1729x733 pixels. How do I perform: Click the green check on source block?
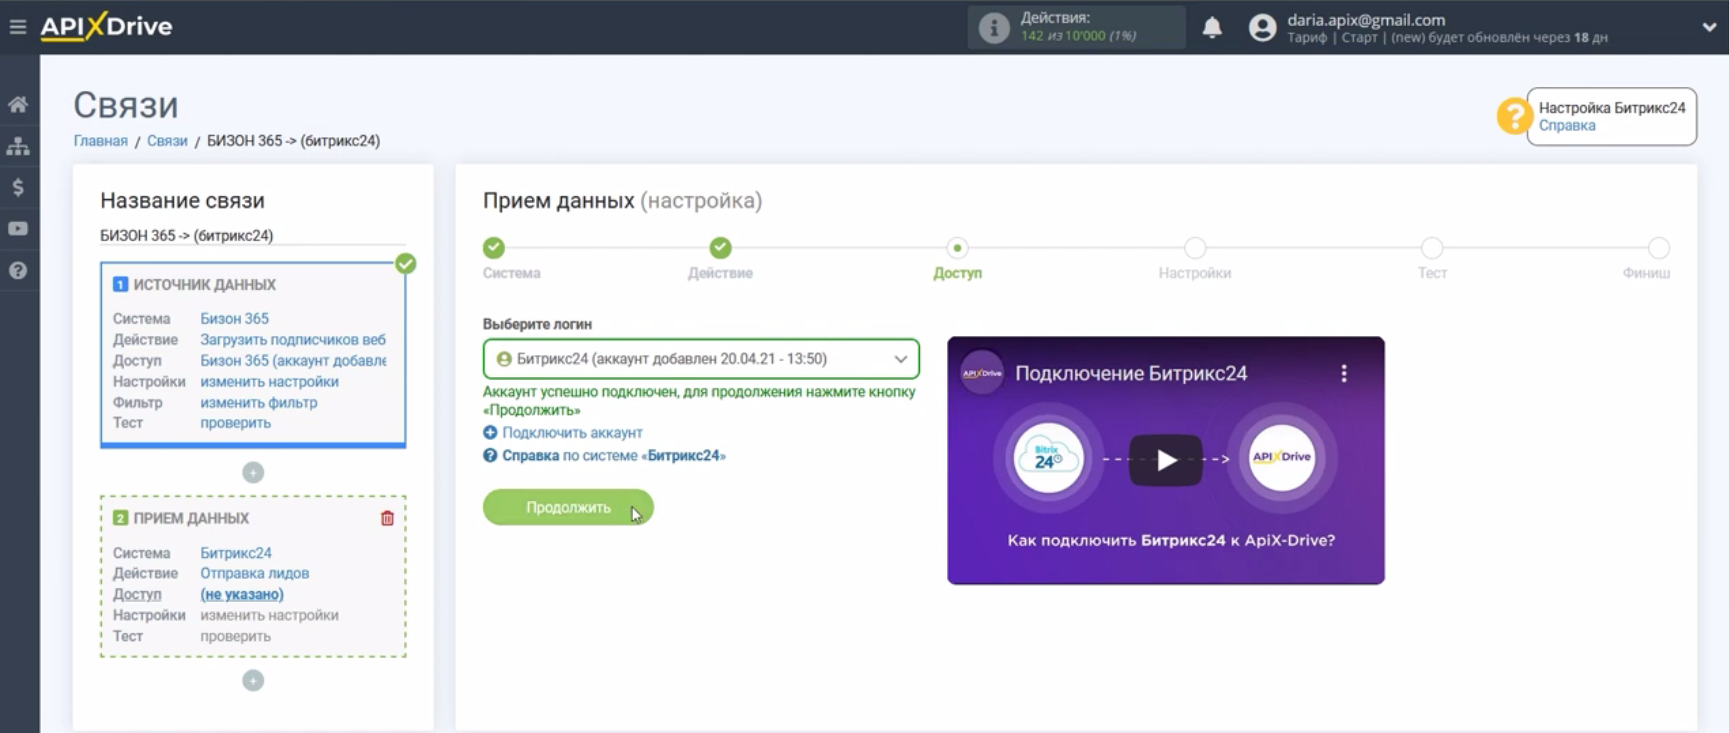coord(405,264)
